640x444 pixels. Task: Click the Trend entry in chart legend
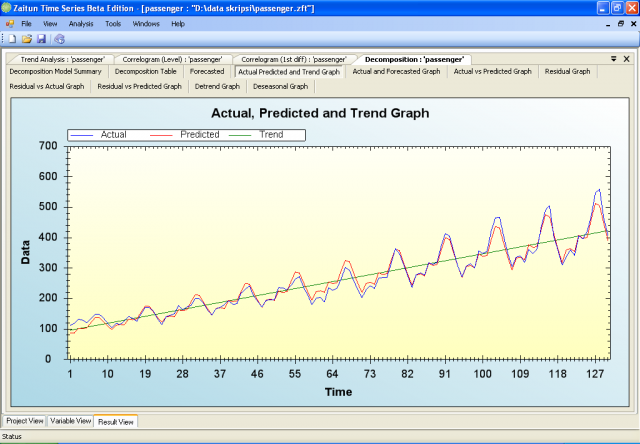point(271,134)
